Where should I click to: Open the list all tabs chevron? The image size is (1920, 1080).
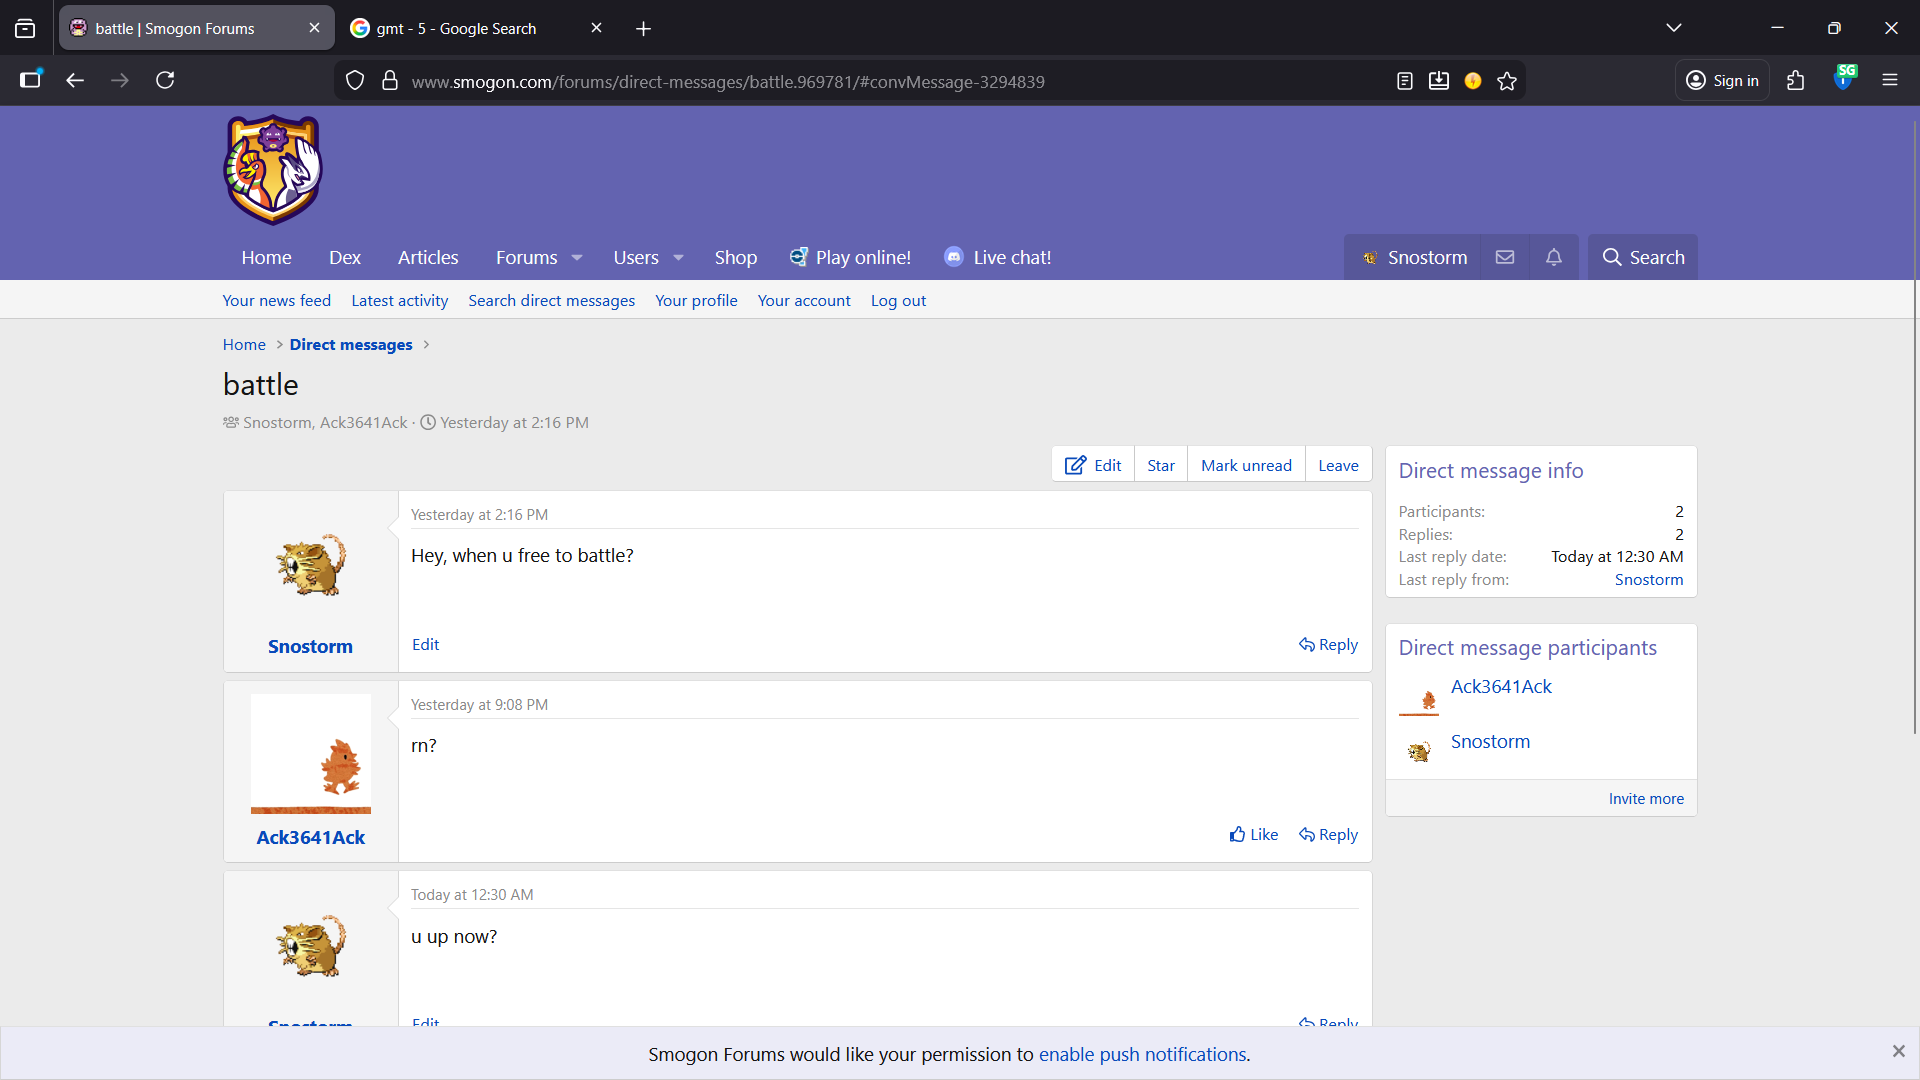coord(1673,28)
